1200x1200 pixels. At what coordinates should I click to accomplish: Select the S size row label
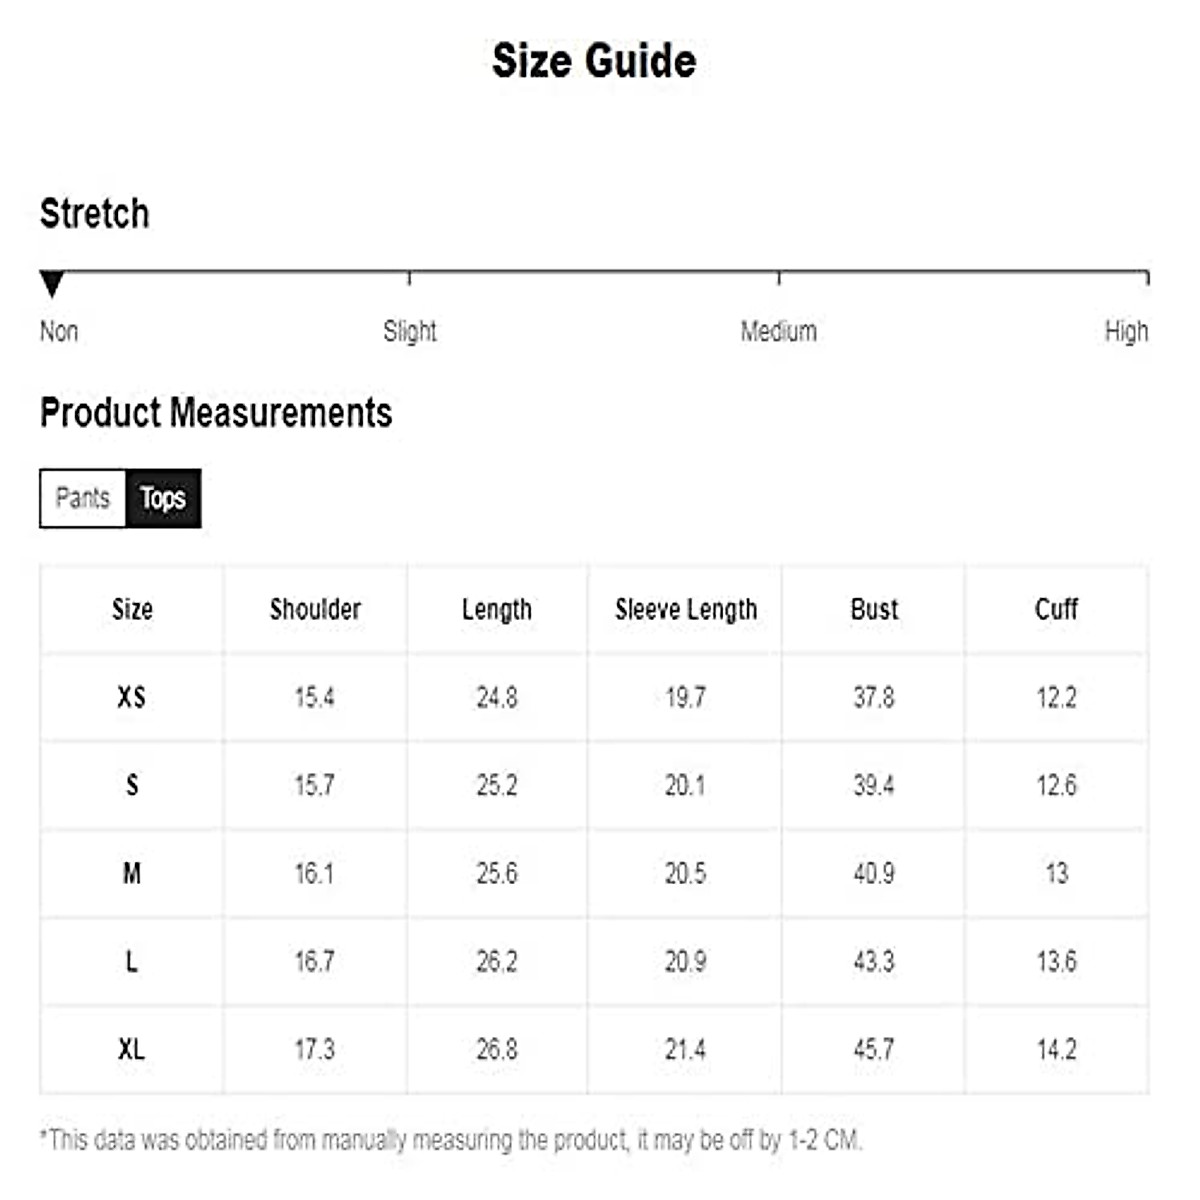click(132, 785)
